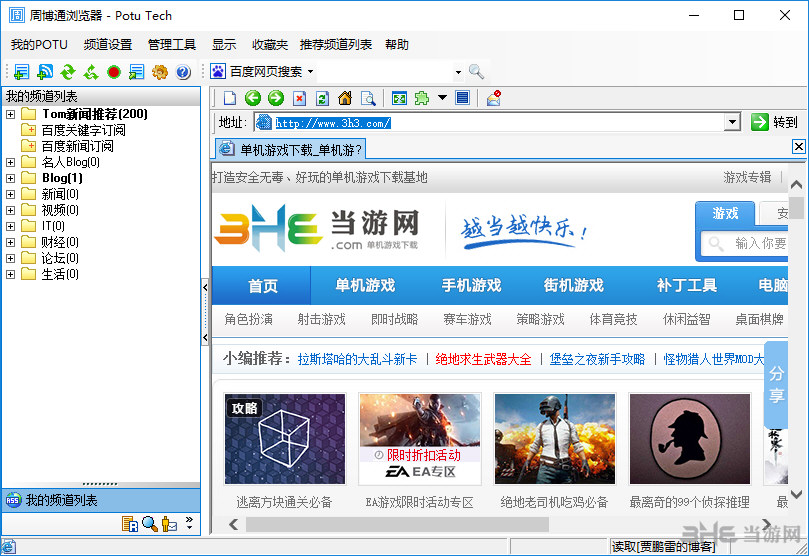This screenshot has width=809, height=556.
Task: Click the red stop update circle icon
Action: (x=114, y=72)
